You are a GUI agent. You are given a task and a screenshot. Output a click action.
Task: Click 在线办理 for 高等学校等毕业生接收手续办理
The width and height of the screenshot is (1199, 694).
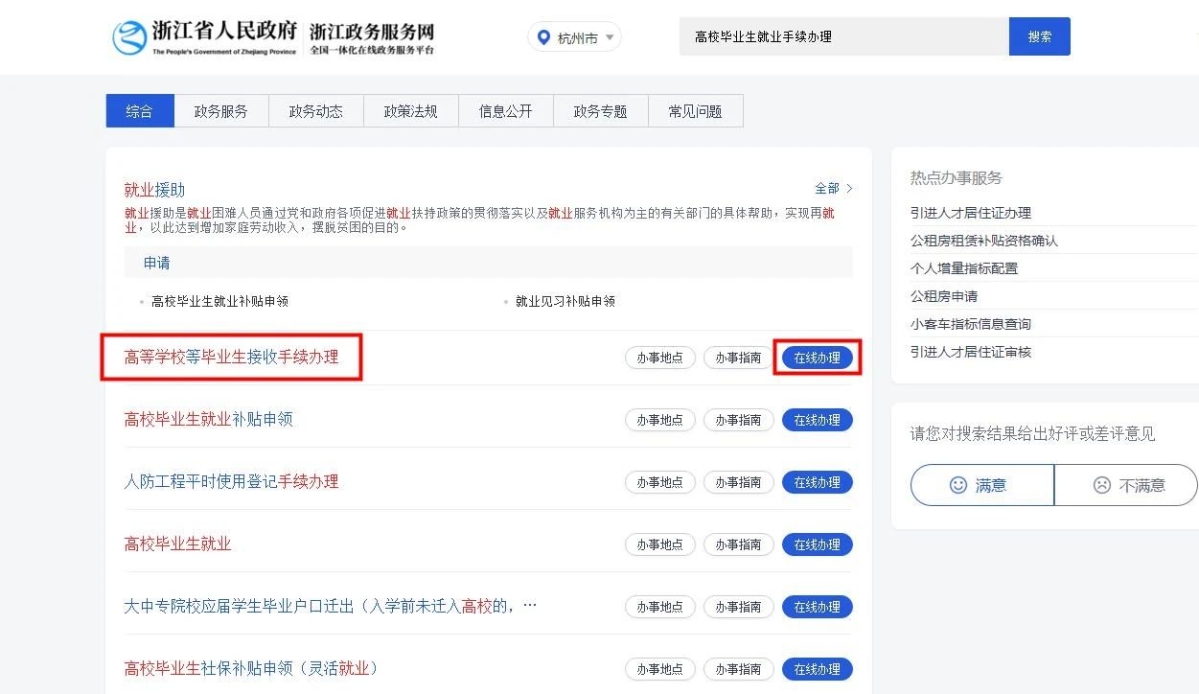817,358
